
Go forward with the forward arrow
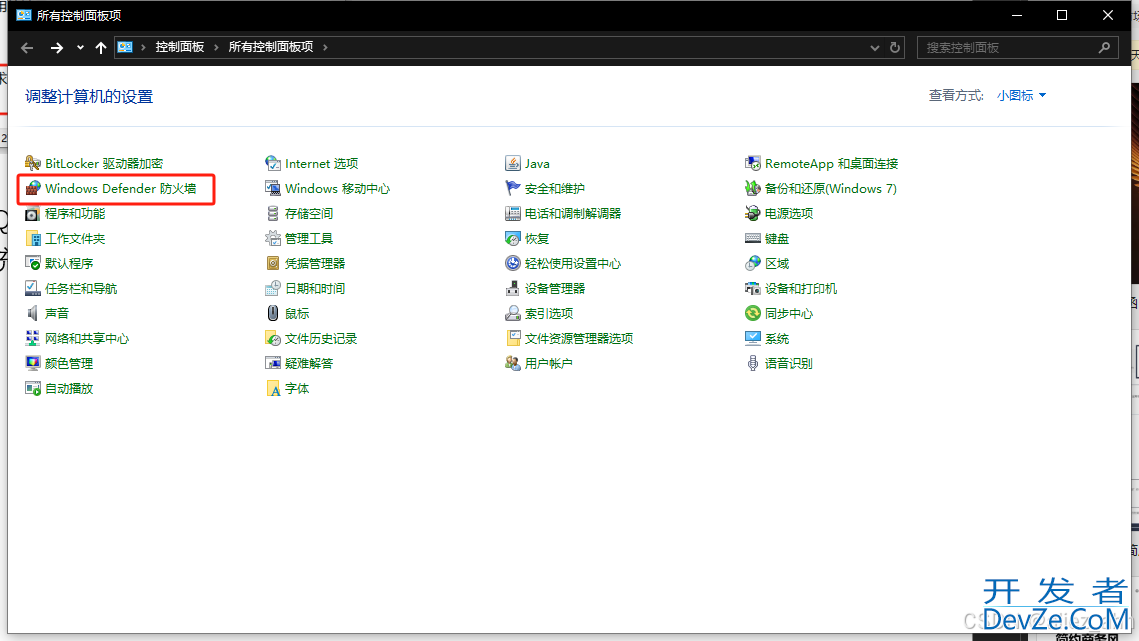click(x=56, y=47)
